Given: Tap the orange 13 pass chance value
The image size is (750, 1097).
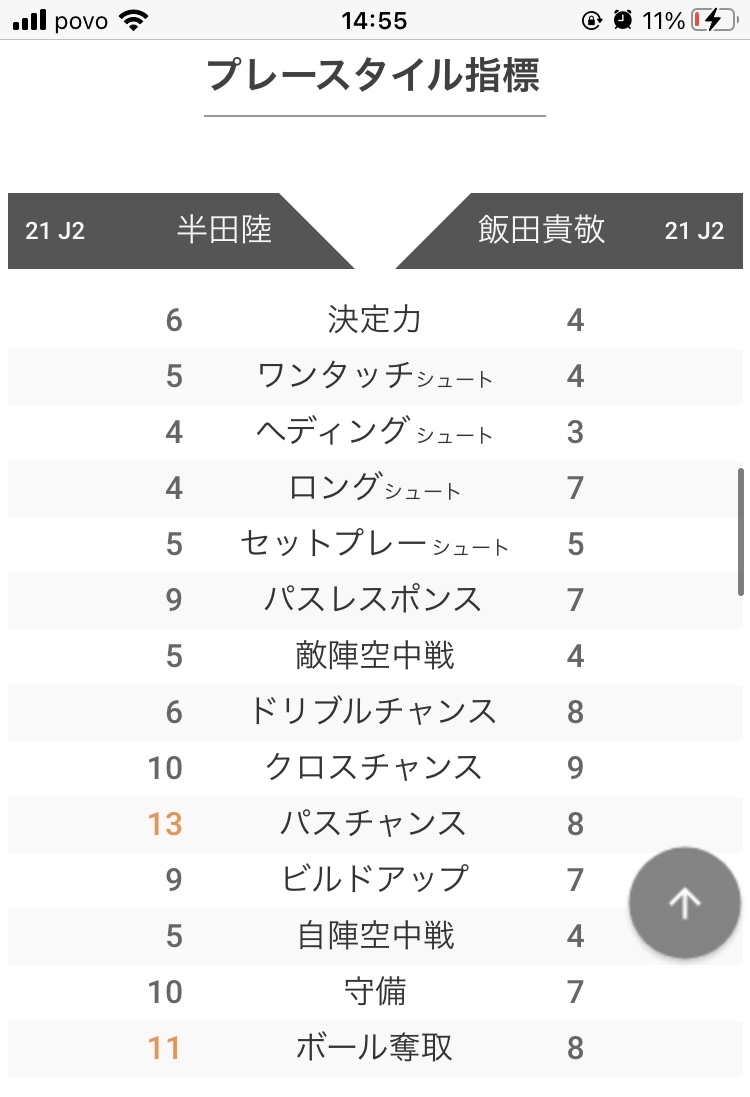Looking at the screenshot, I should tap(165, 824).
